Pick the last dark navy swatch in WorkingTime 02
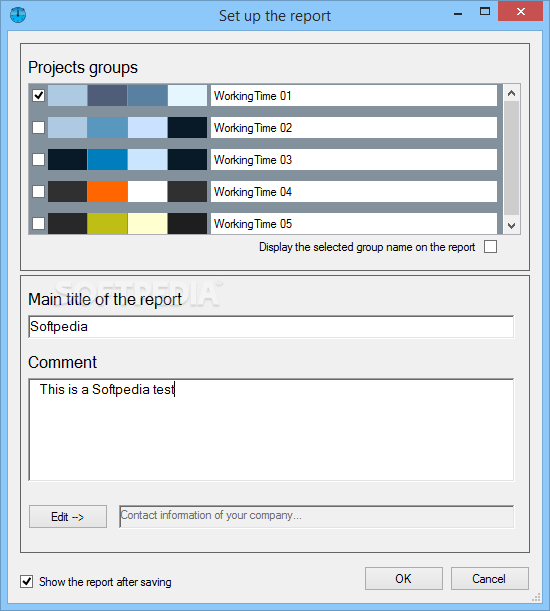Image resolution: width=550 pixels, height=611 pixels. (x=187, y=127)
